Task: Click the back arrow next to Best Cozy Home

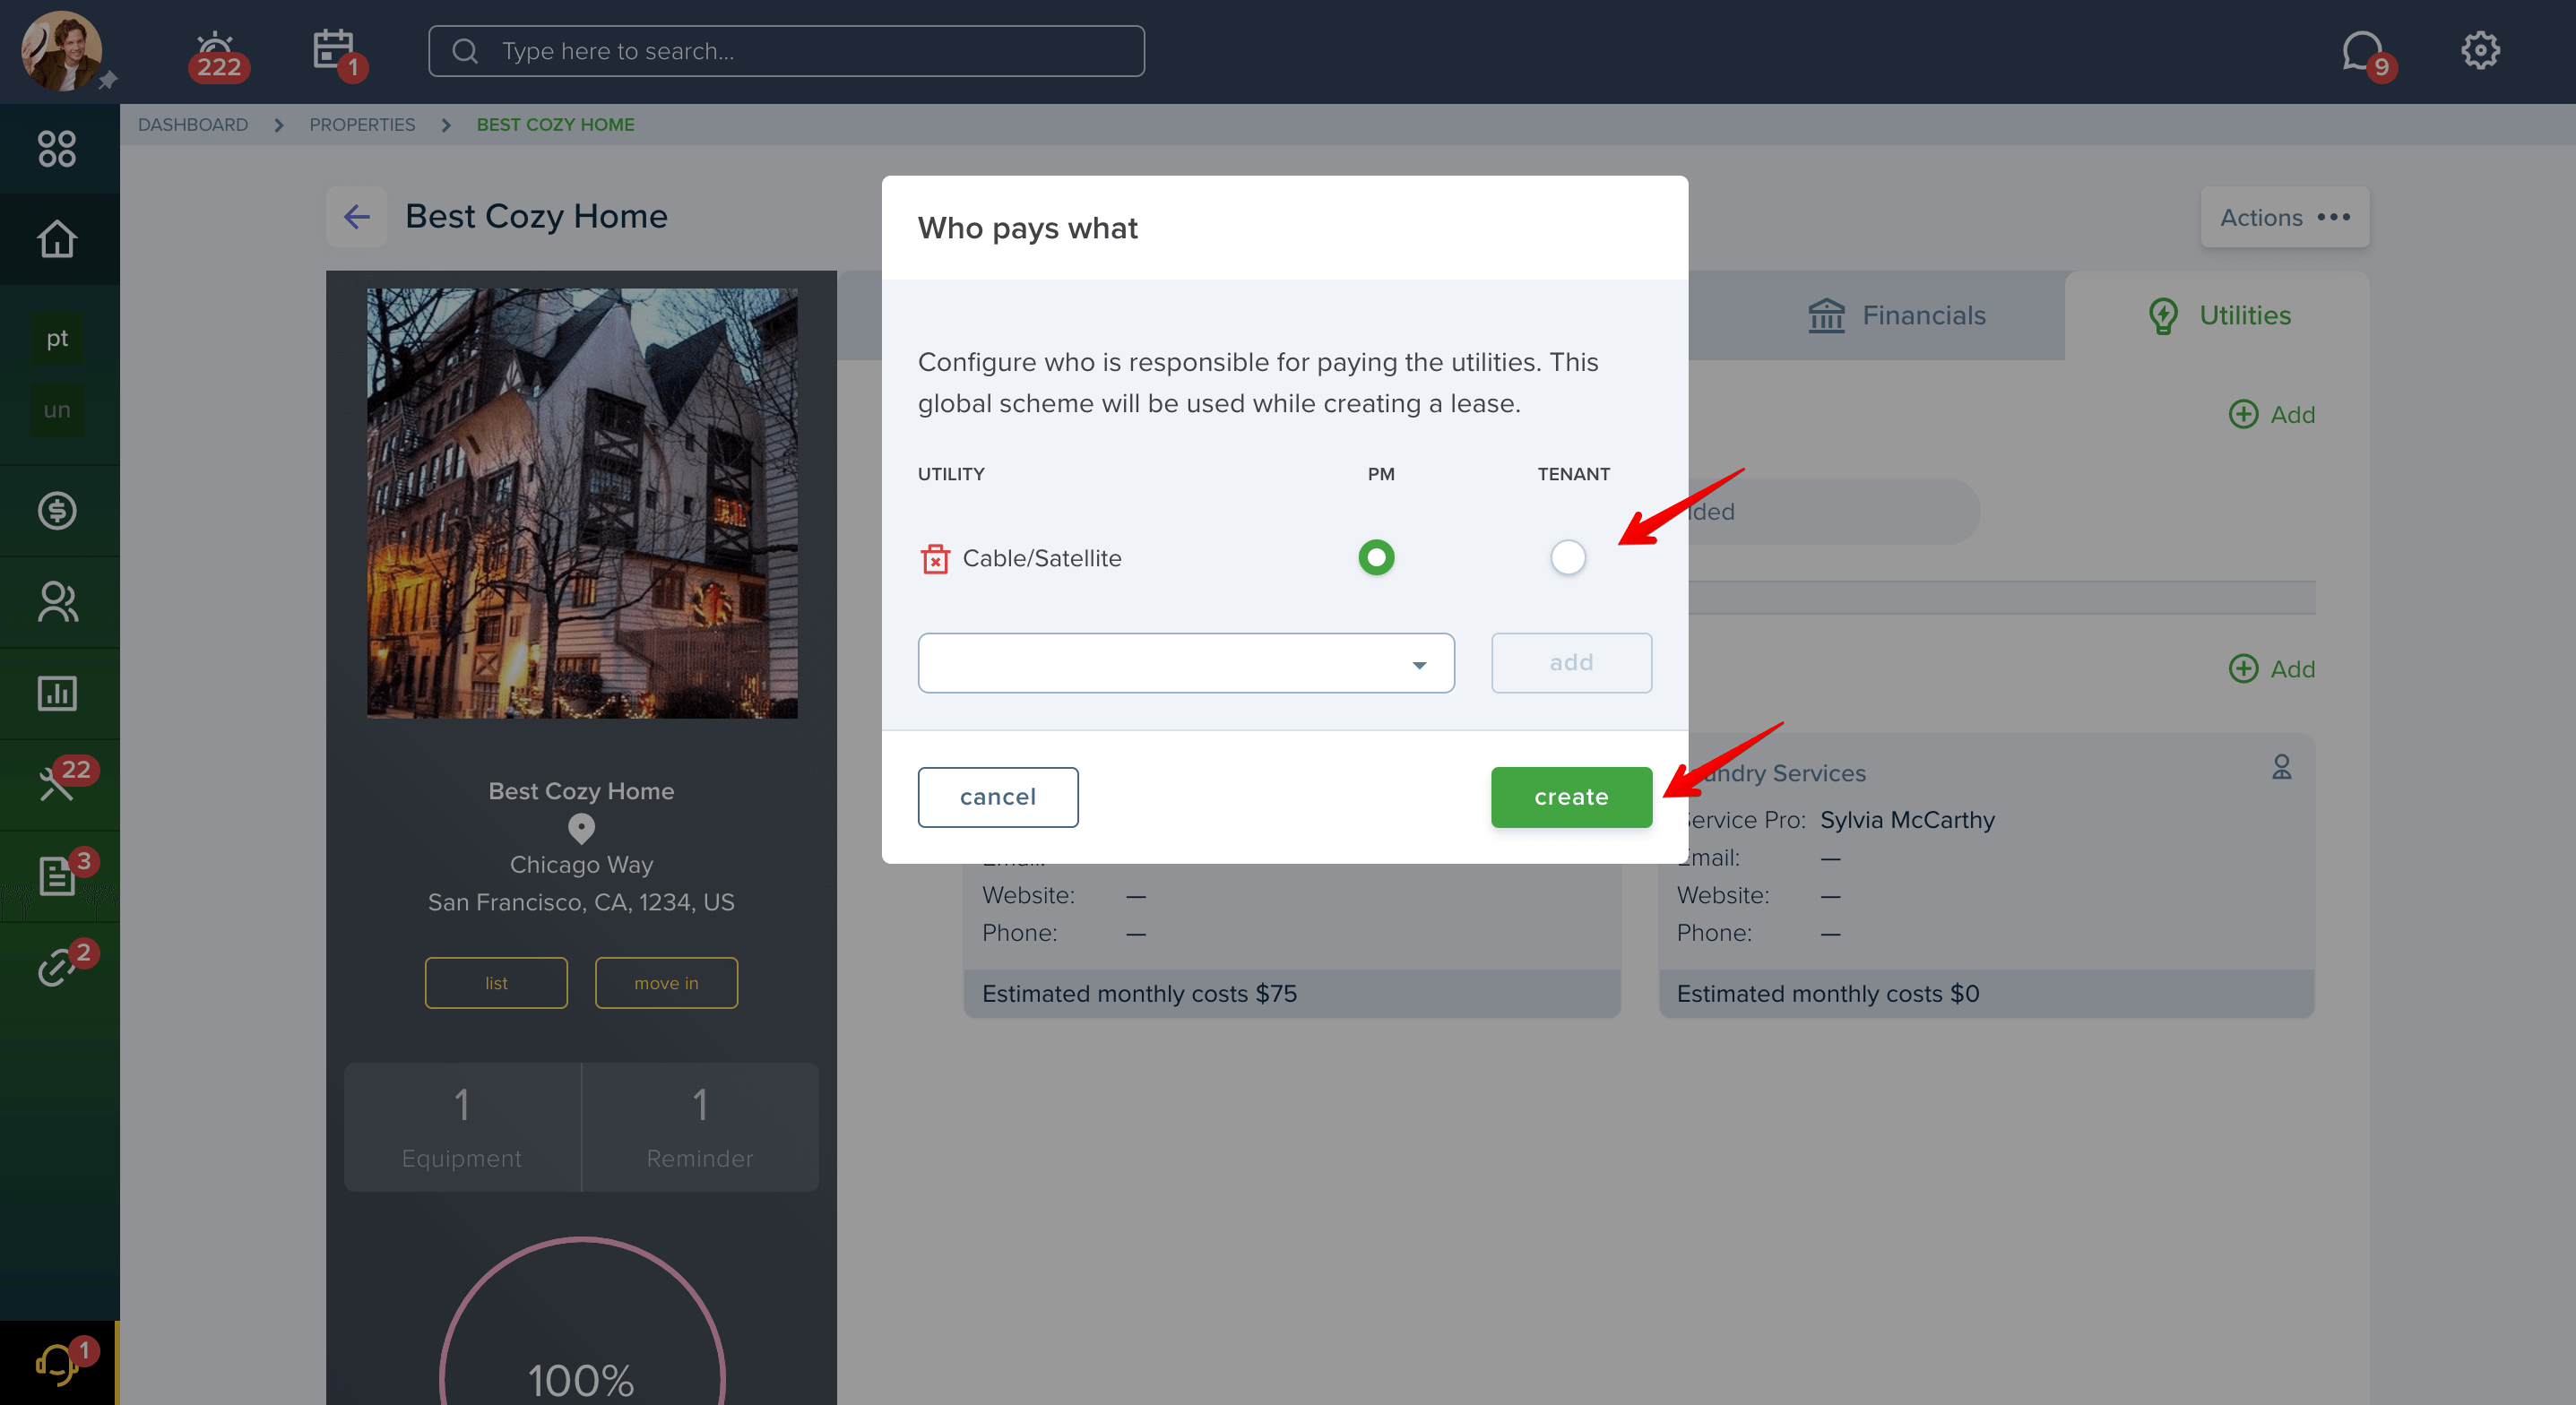Action: [357, 216]
